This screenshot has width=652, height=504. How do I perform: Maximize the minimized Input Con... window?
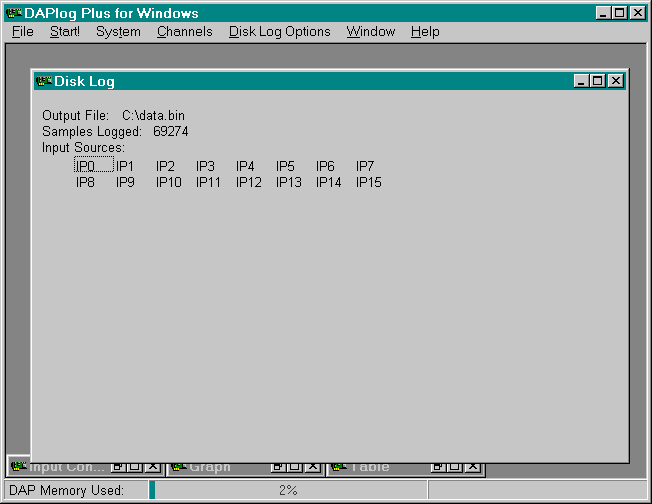click(x=135, y=467)
